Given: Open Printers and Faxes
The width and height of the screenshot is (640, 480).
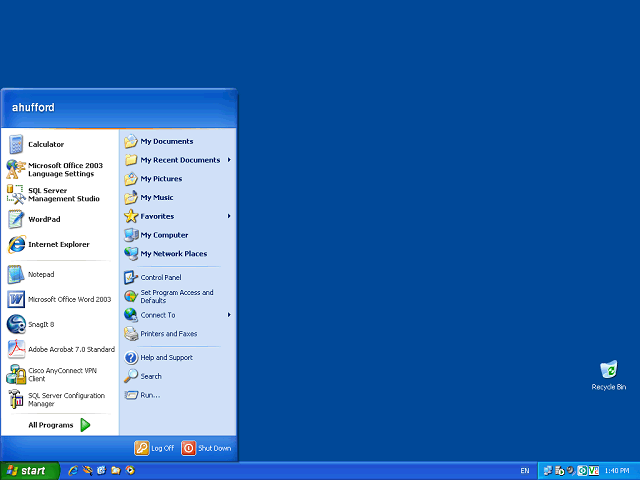Looking at the screenshot, I should pos(178,334).
